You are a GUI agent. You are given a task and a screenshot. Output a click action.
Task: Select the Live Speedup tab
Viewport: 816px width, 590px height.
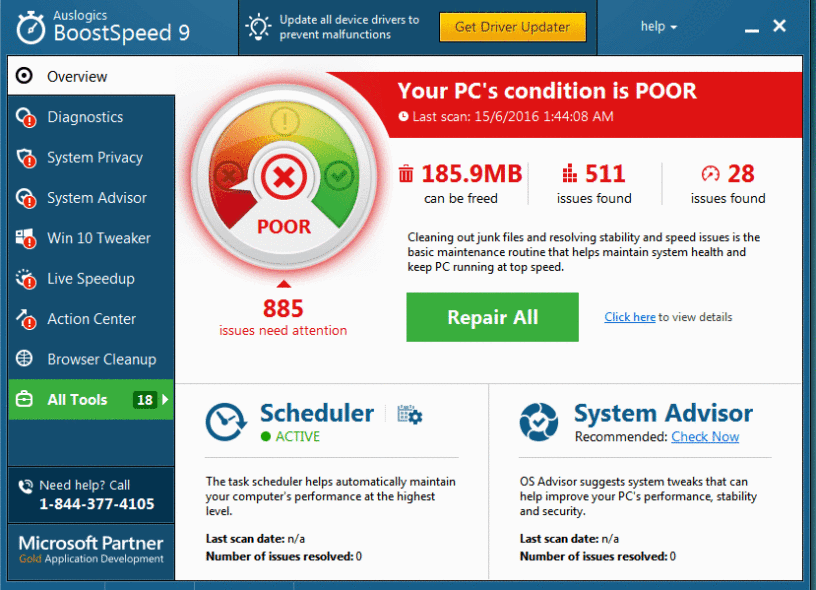point(92,279)
